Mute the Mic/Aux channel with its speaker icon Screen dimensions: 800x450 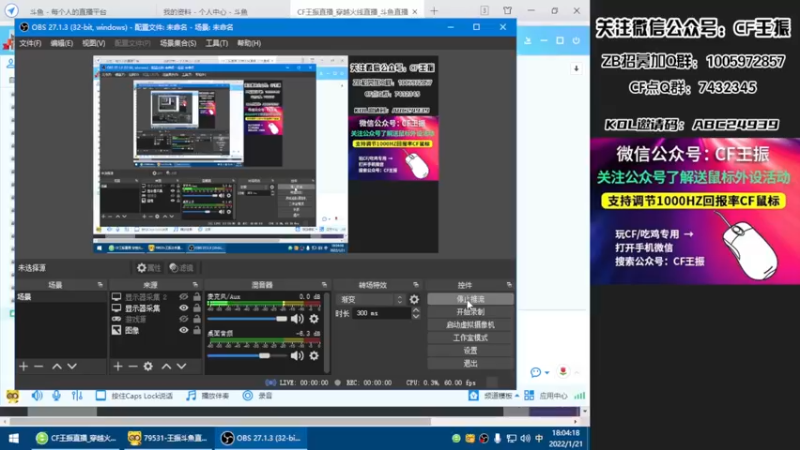pos(297,319)
